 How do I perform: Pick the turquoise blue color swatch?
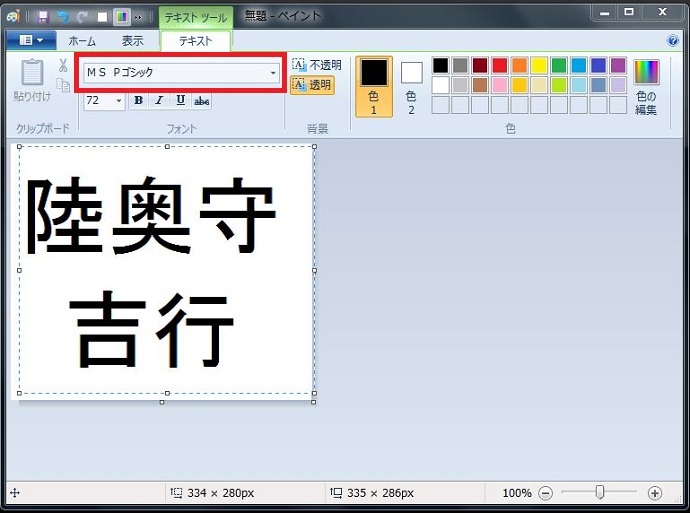coord(579,66)
